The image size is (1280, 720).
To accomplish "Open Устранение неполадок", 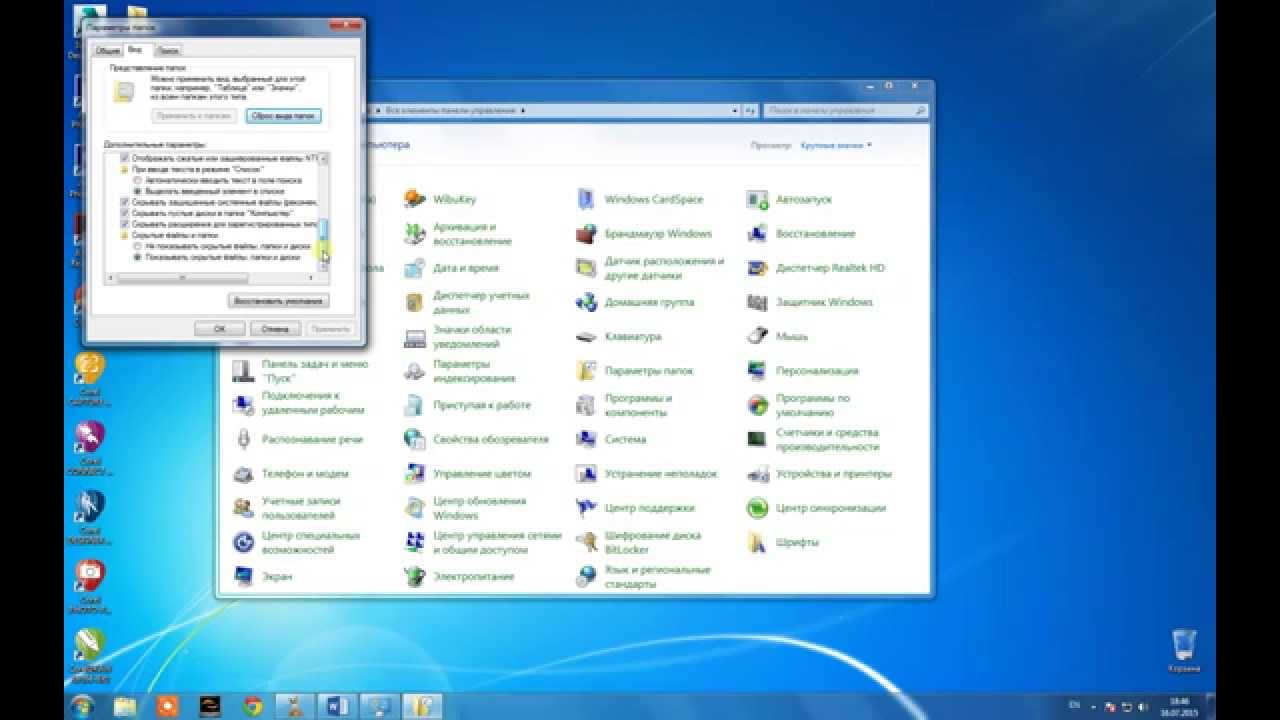I will 647,473.
